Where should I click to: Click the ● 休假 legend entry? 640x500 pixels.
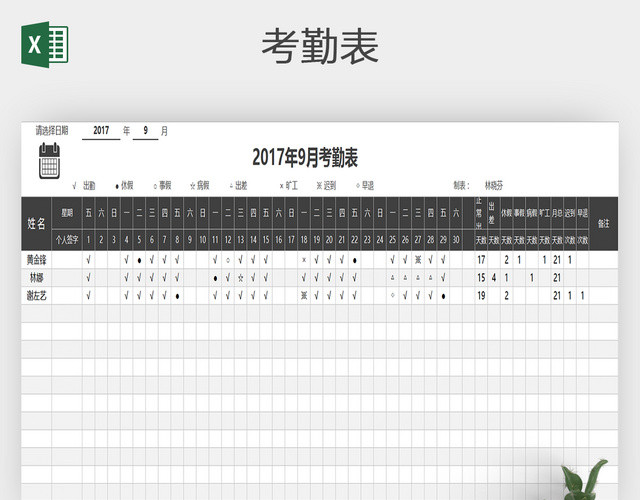pyautogui.click(x=124, y=186)
